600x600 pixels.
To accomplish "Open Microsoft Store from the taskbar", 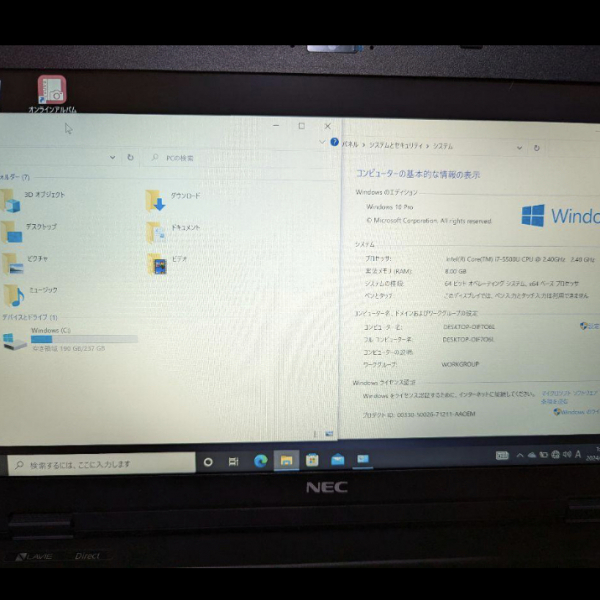I will click(312, 460).
